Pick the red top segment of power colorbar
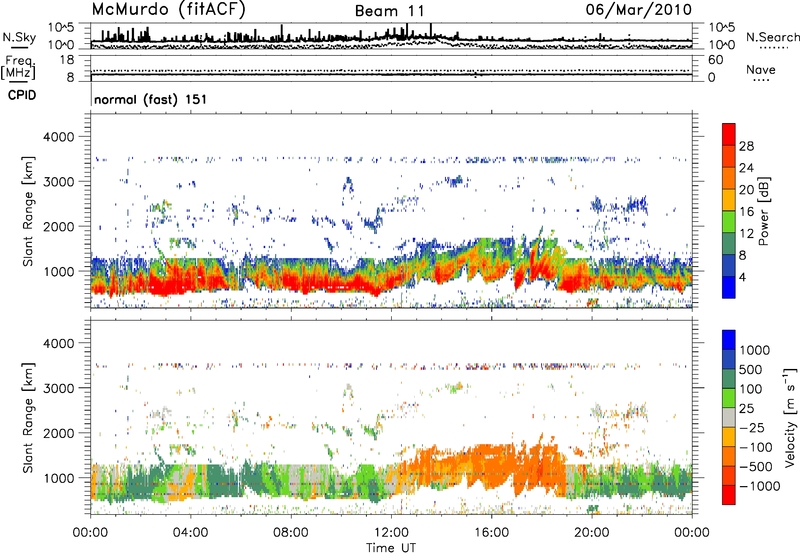 (x=729, y=134)
